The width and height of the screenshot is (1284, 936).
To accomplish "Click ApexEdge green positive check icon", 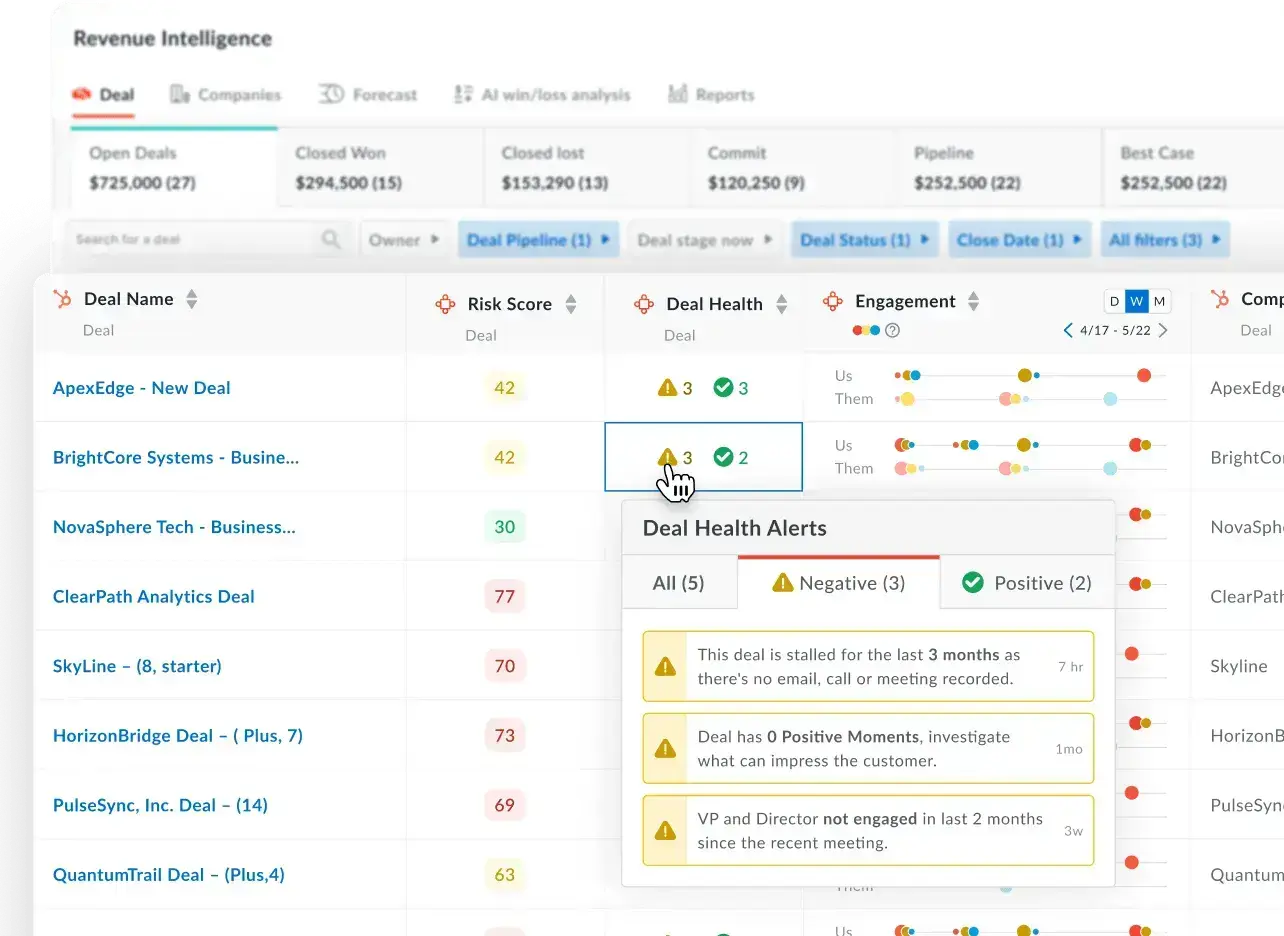I will [x=723, y=388].
